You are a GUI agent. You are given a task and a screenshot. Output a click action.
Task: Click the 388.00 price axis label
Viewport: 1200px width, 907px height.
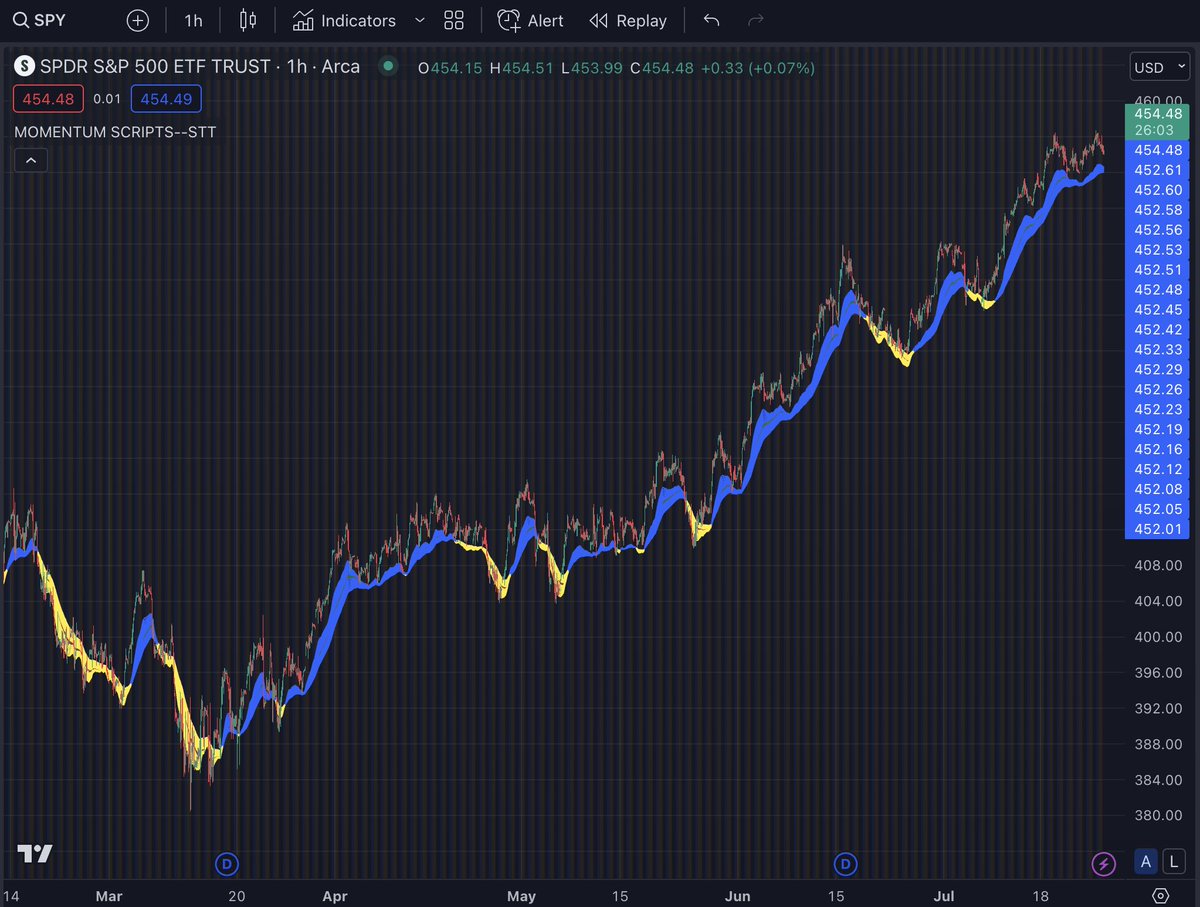(1158, 744)
